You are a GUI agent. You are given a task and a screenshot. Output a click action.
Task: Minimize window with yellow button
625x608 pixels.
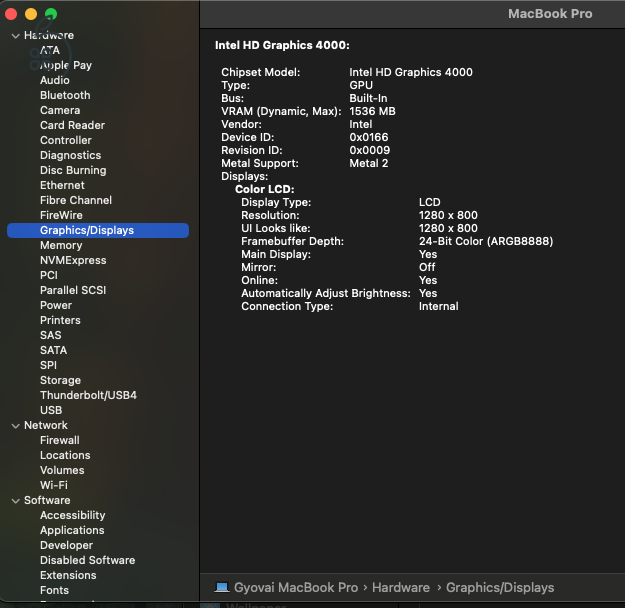click(x=31, y=14)
